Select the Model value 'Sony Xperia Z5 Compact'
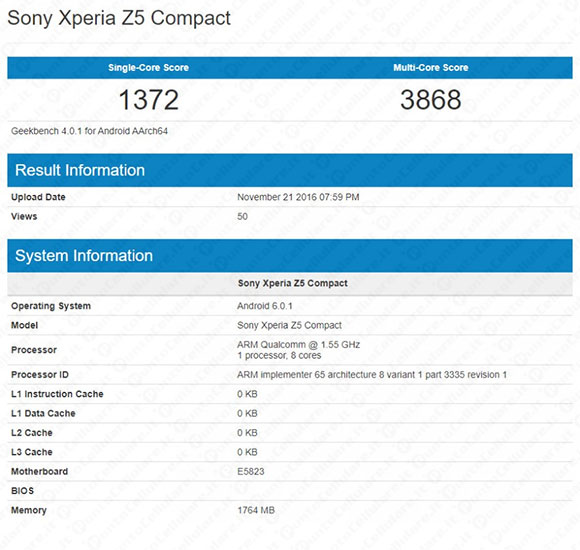 pyautogui.click(x=289, y=325)
